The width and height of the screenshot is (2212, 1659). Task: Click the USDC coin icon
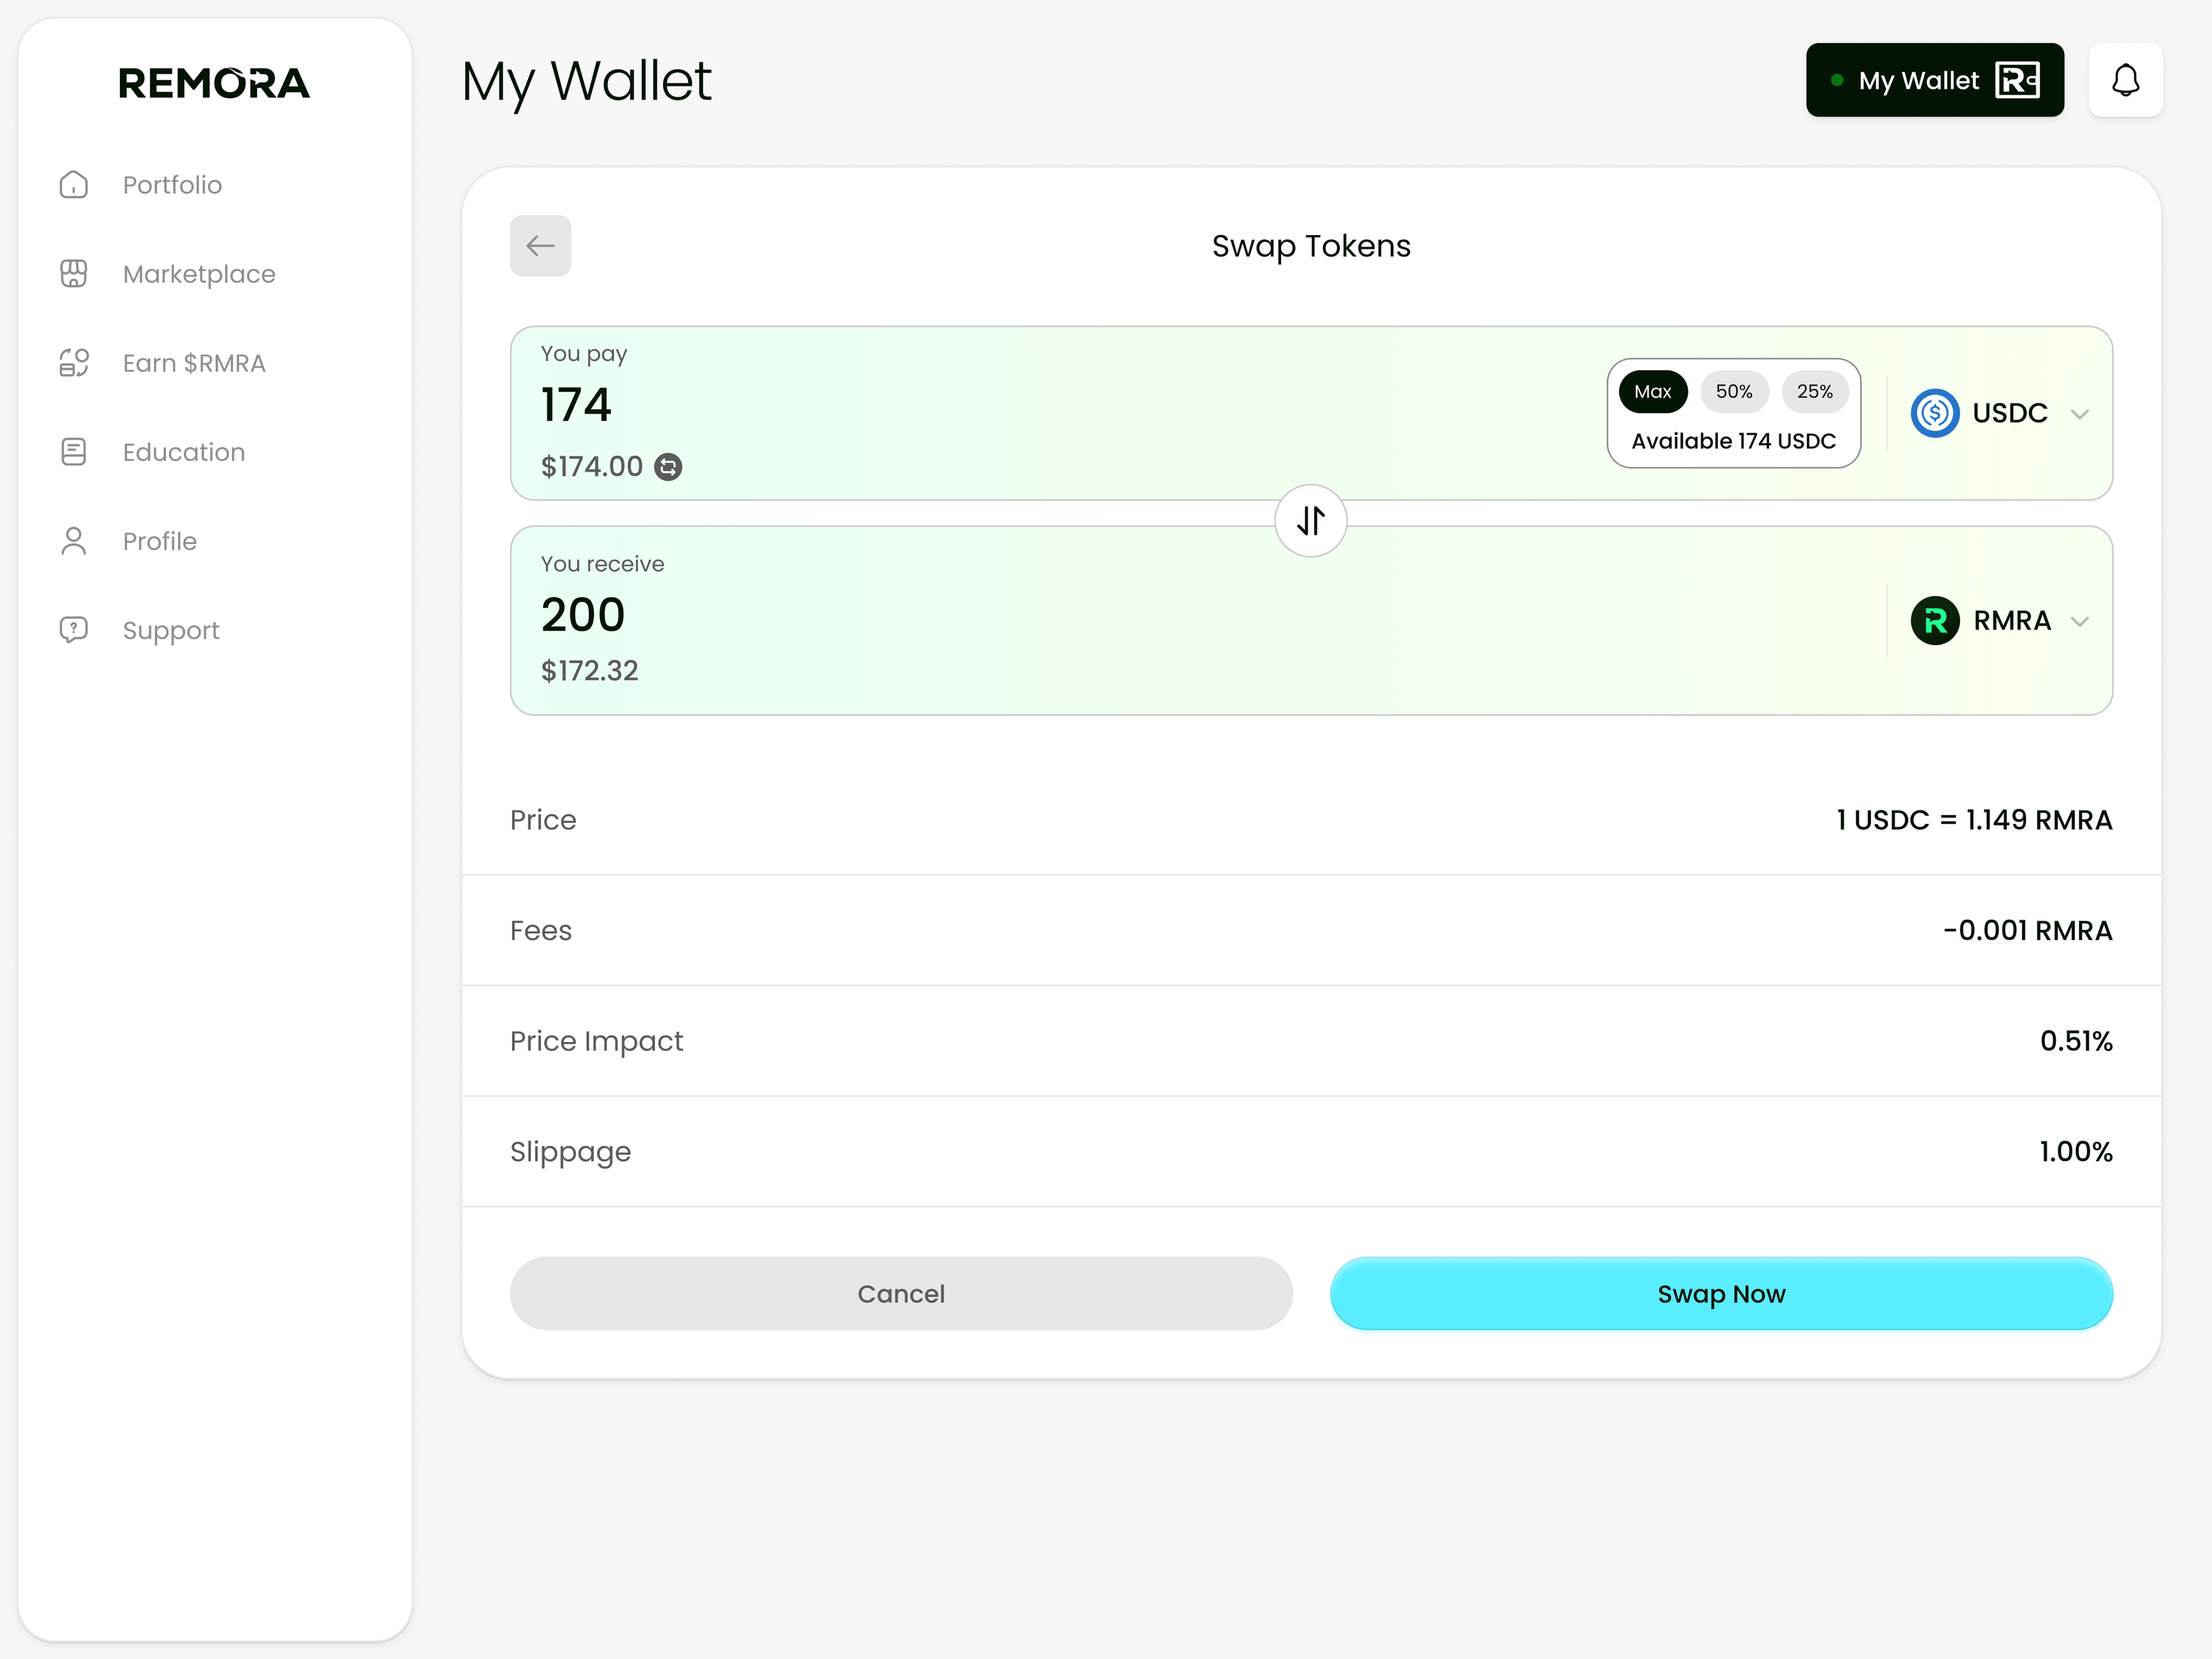pyautogui.click(x=1934, y=413)
